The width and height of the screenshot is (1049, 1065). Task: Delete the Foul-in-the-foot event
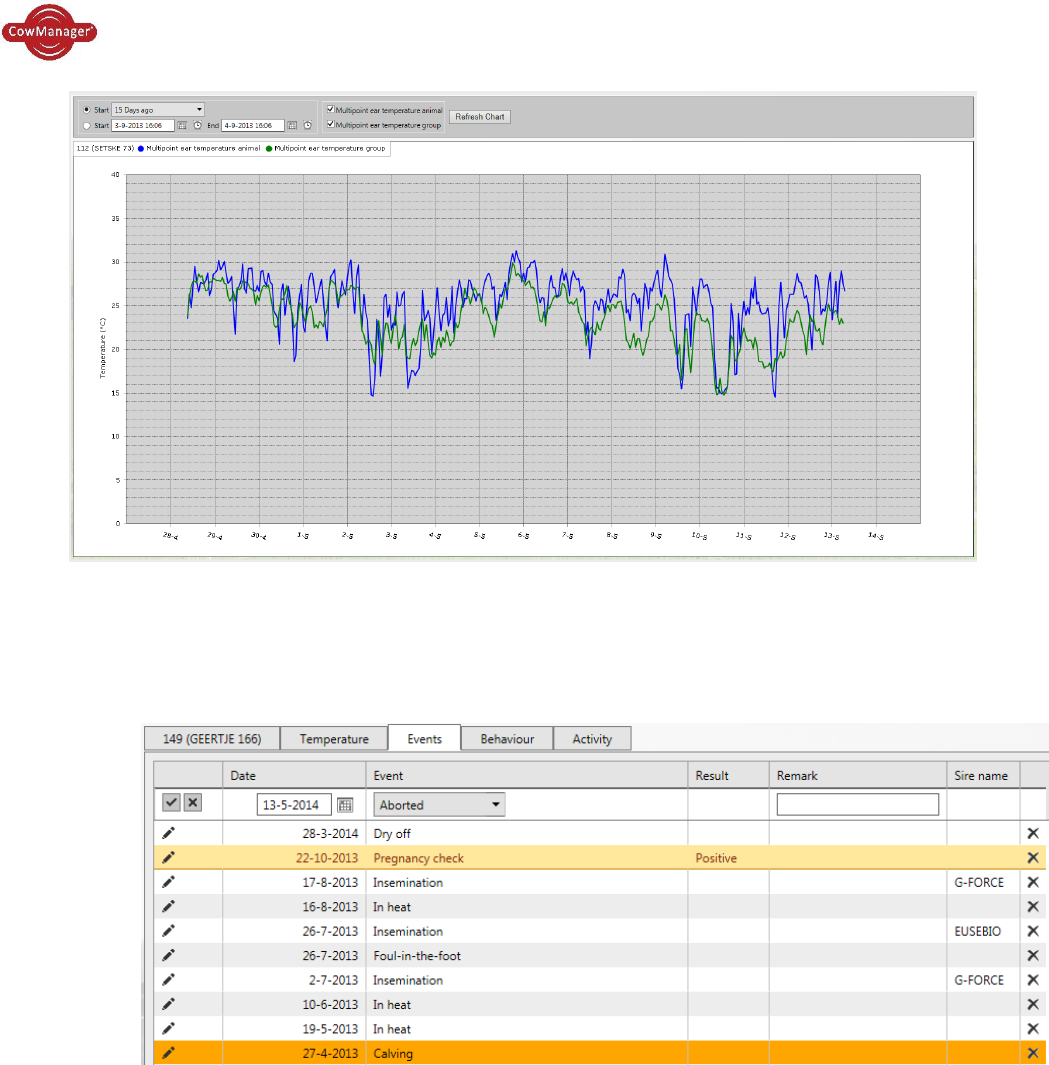(x=1033, y=956)
